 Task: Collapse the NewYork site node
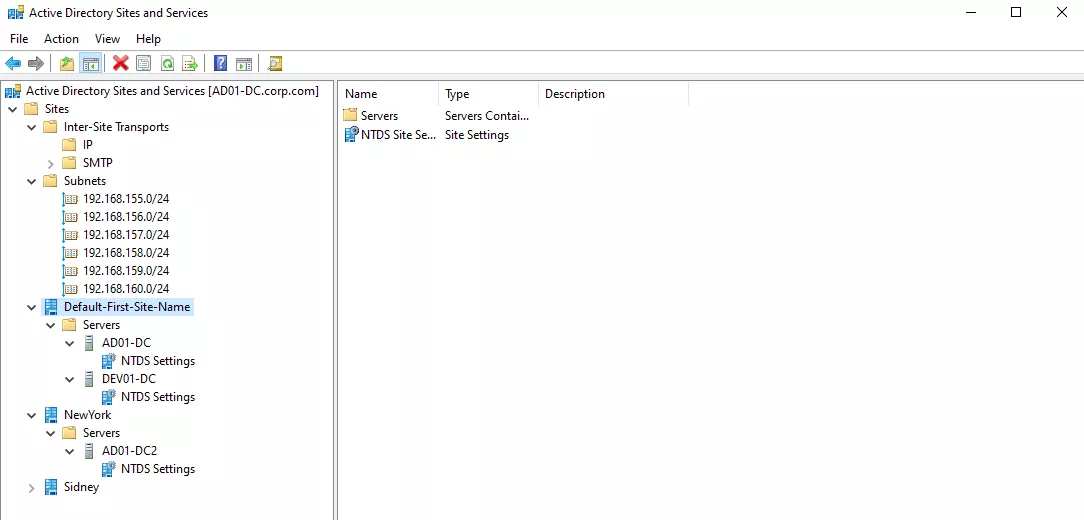tap(31, 415)
